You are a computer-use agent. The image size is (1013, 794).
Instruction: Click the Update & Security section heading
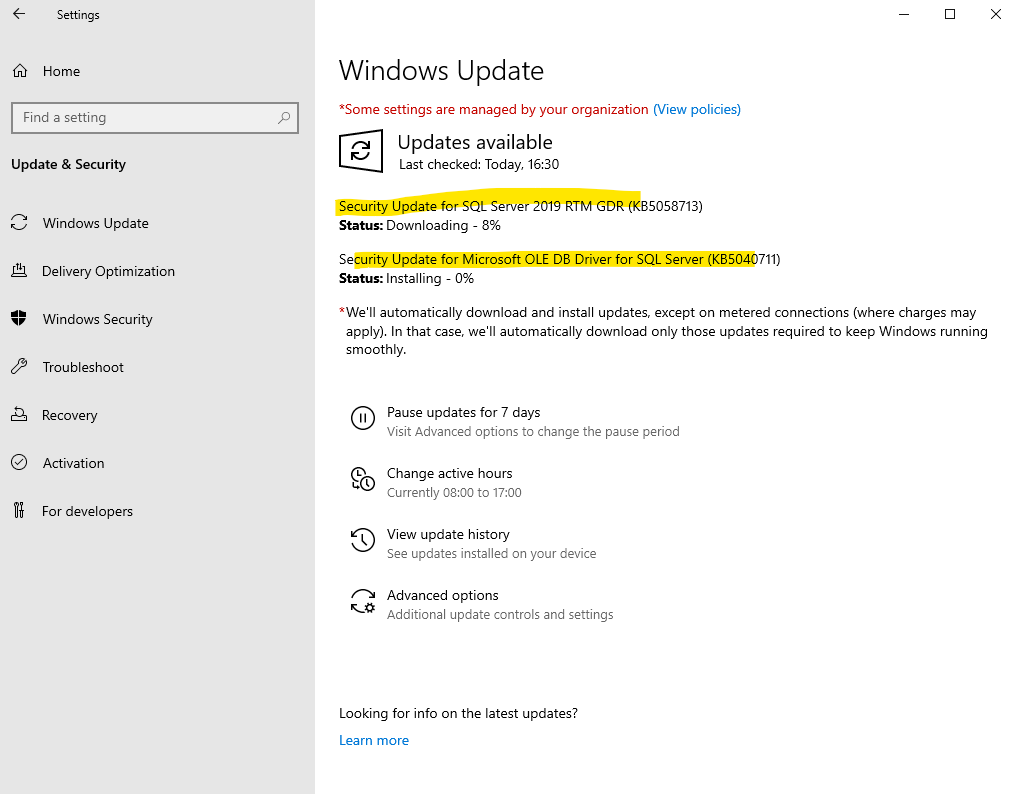pos(68,164)
